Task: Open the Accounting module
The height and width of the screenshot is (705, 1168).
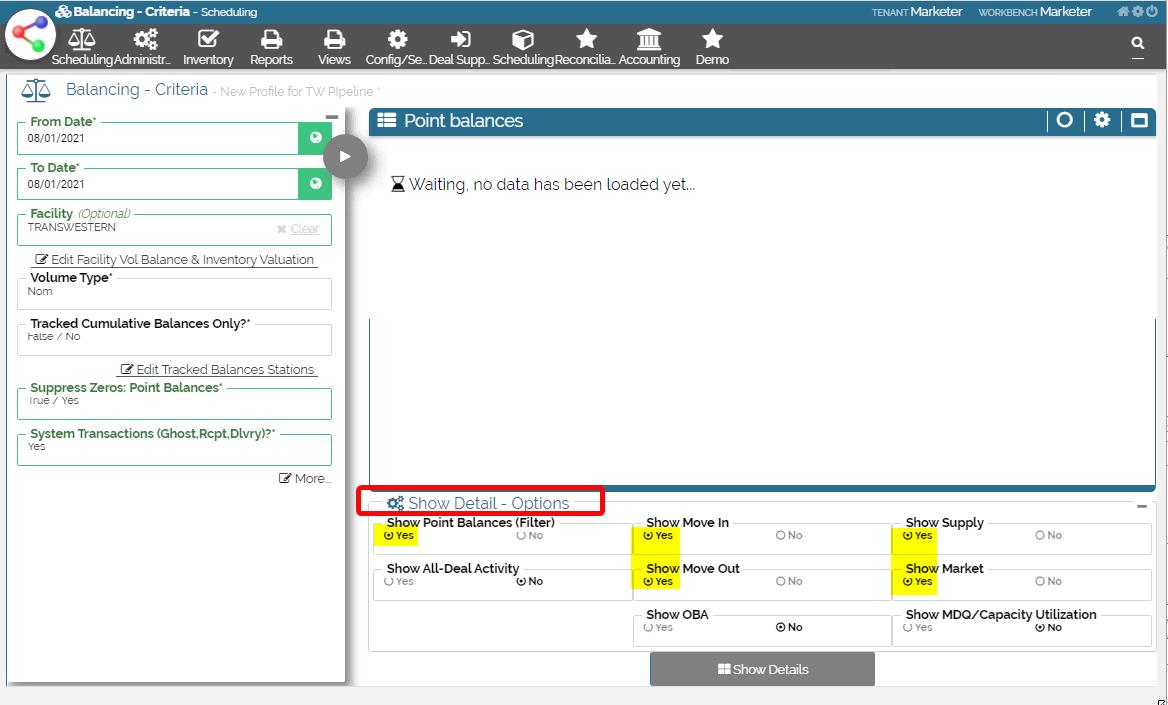Action: [x=649, y=47]
